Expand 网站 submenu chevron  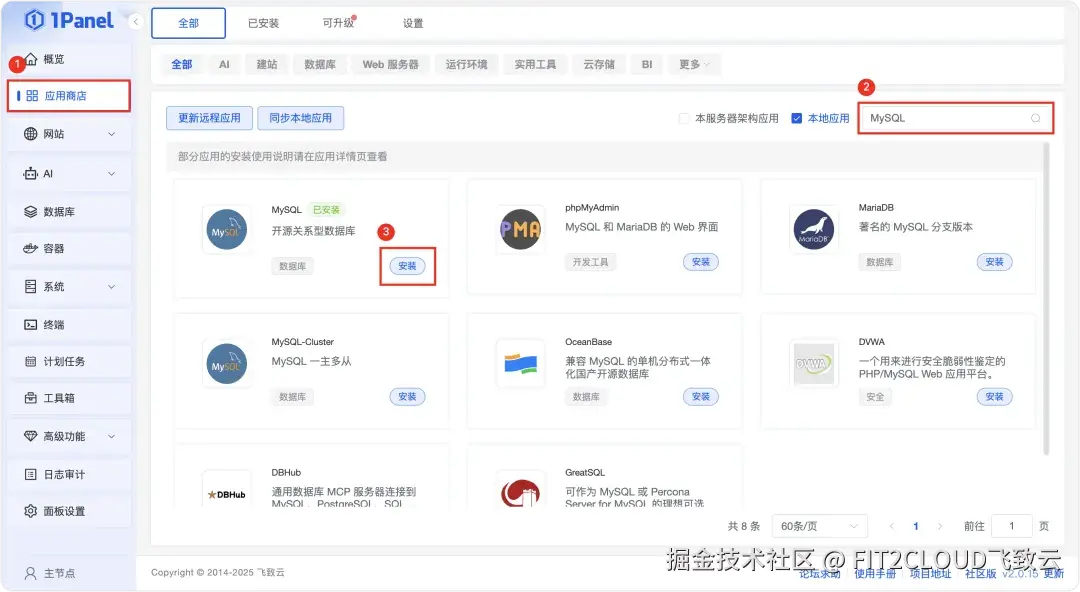click(x=112, y=134)
